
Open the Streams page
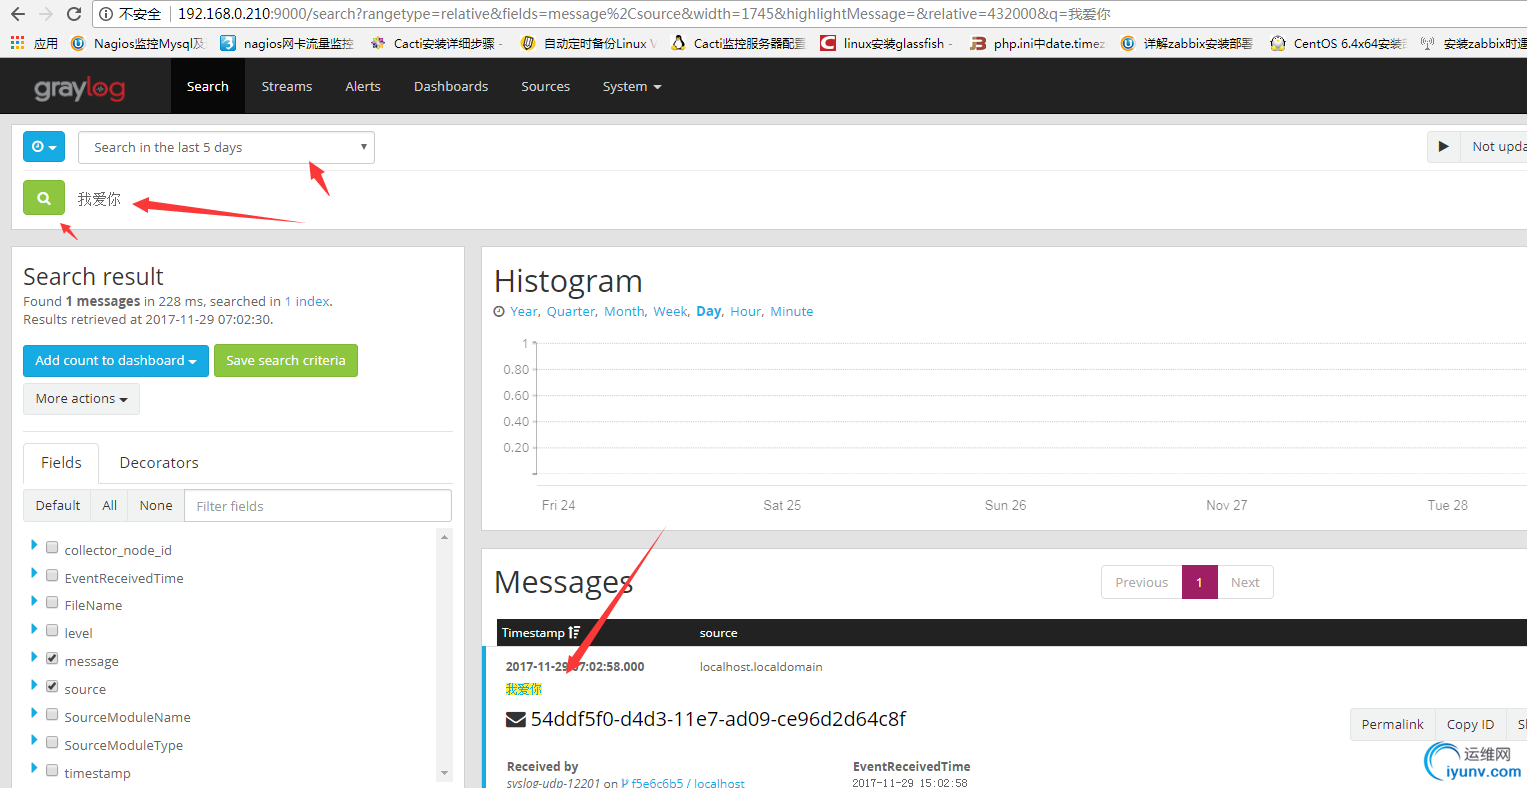pos(287,87)
